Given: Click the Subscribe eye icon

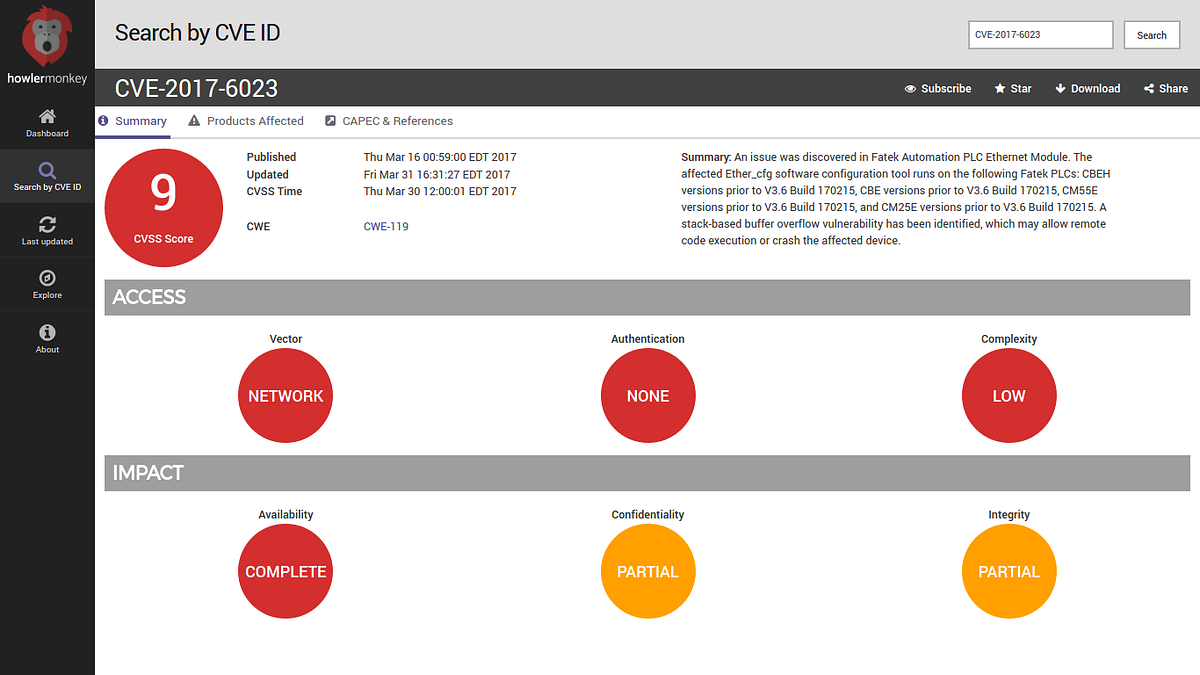Looking at the screenshot, I should (x=910, y=88).
